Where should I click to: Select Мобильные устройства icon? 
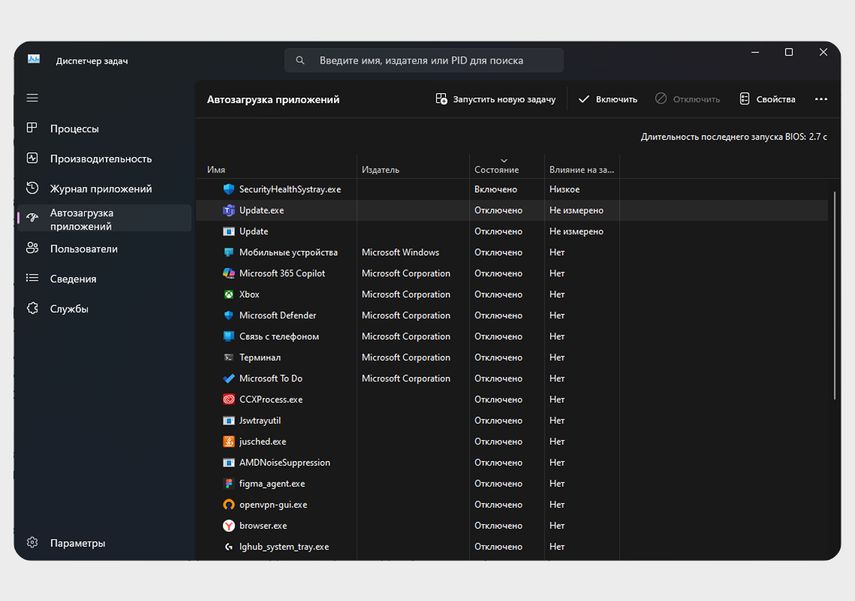(x=228, y=253)
